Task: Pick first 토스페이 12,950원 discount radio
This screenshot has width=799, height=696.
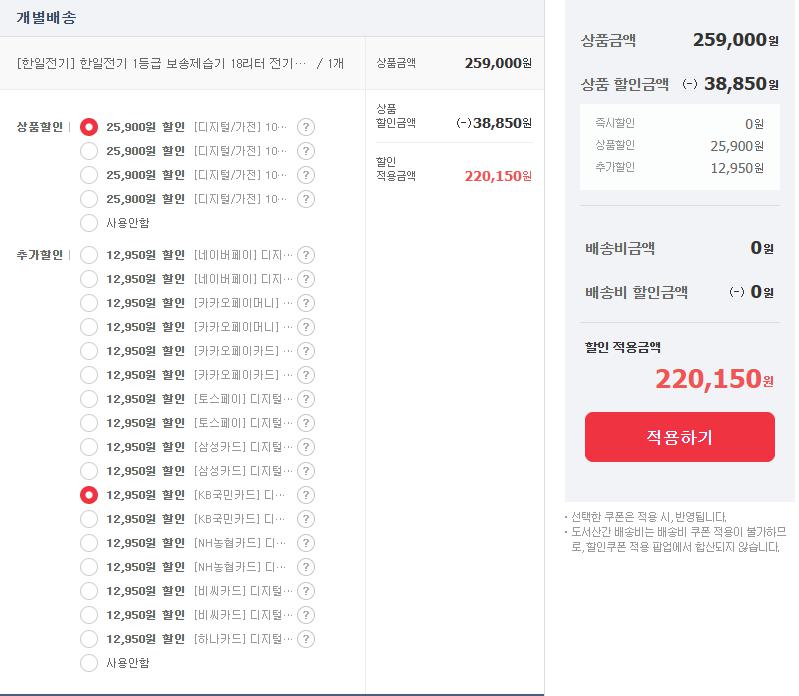Action: pyautogui.click(x=89, y=399)
